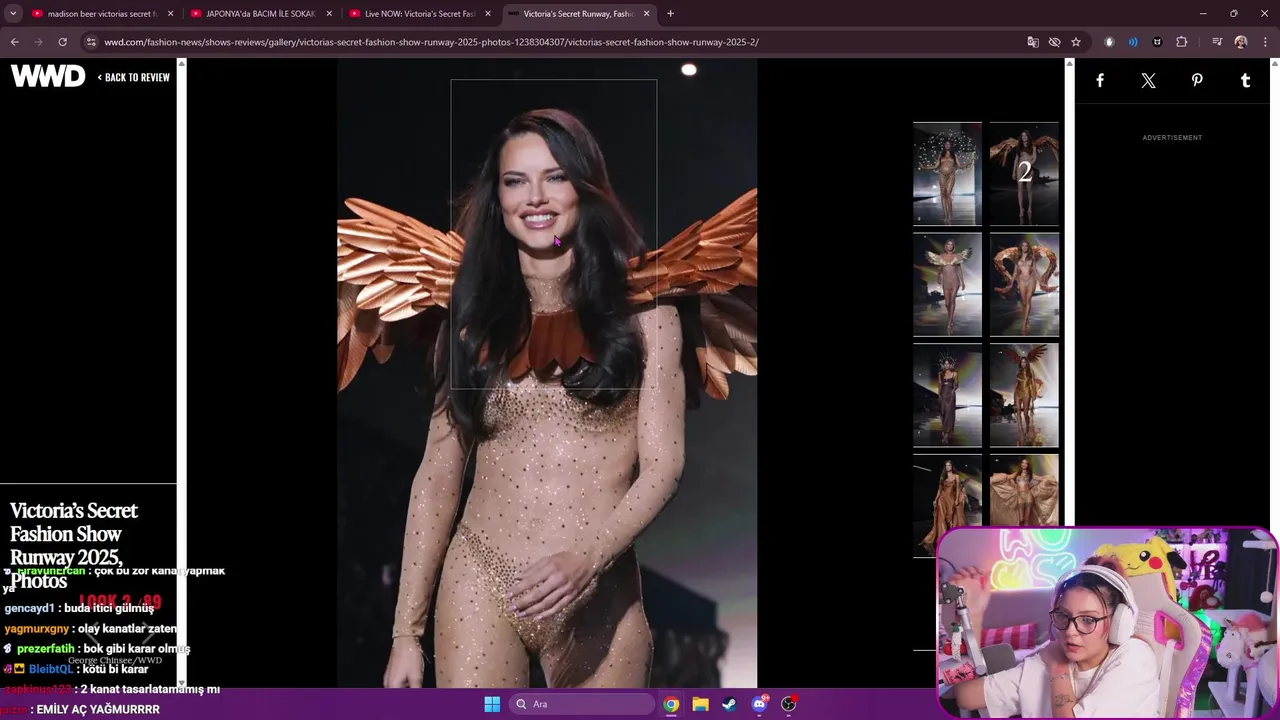Close the Live NOW tab
The height and width of the screenshot is (720, 1280).
[x=488, y=14]
